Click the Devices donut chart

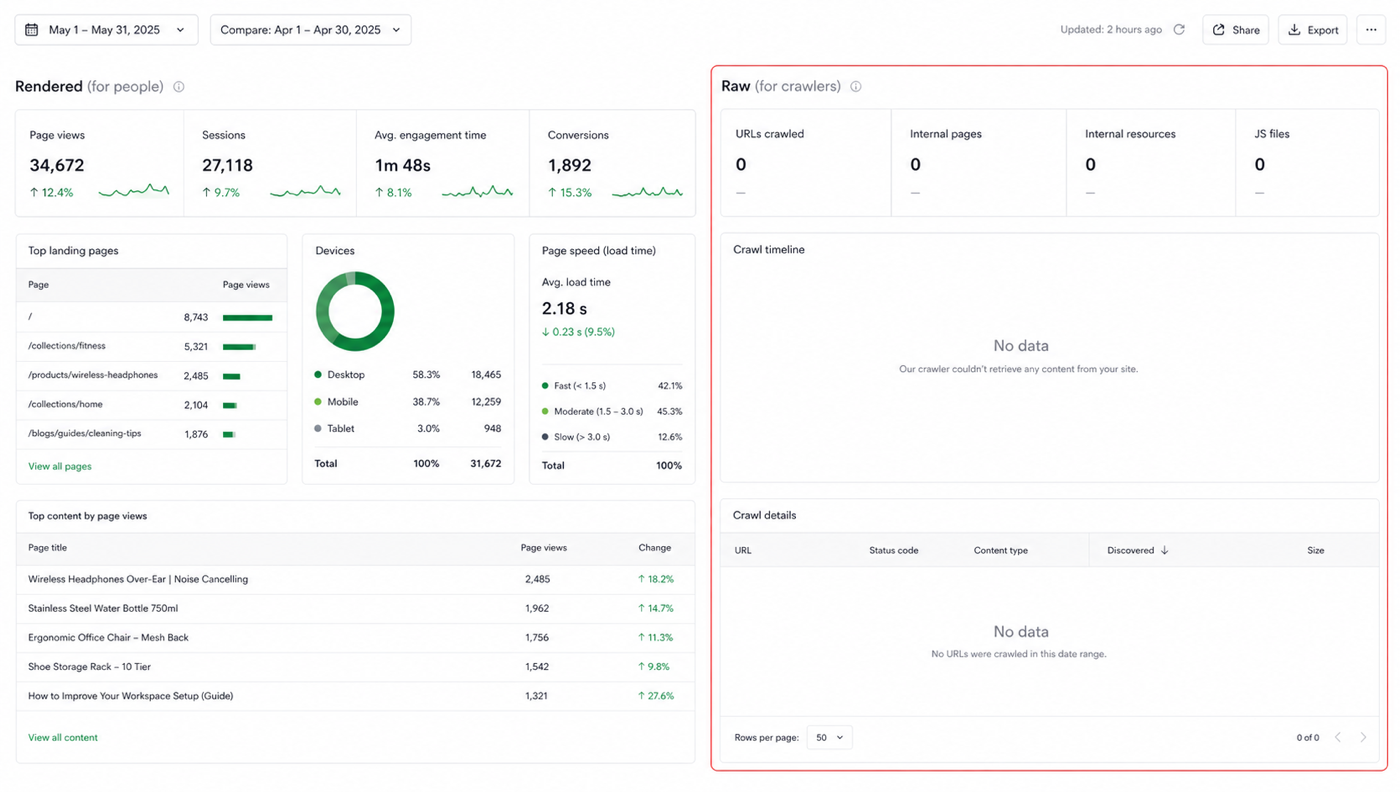355,311
